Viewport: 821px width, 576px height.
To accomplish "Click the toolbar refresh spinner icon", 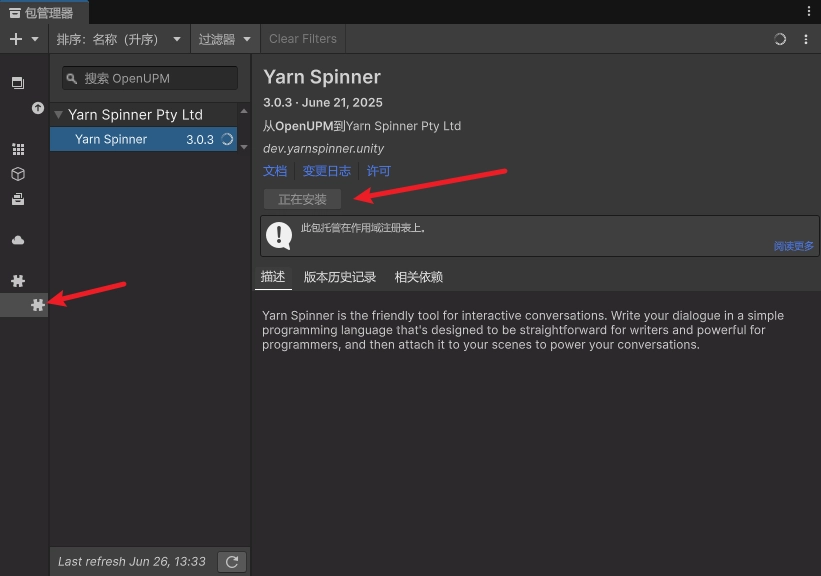I will point(780,39).
